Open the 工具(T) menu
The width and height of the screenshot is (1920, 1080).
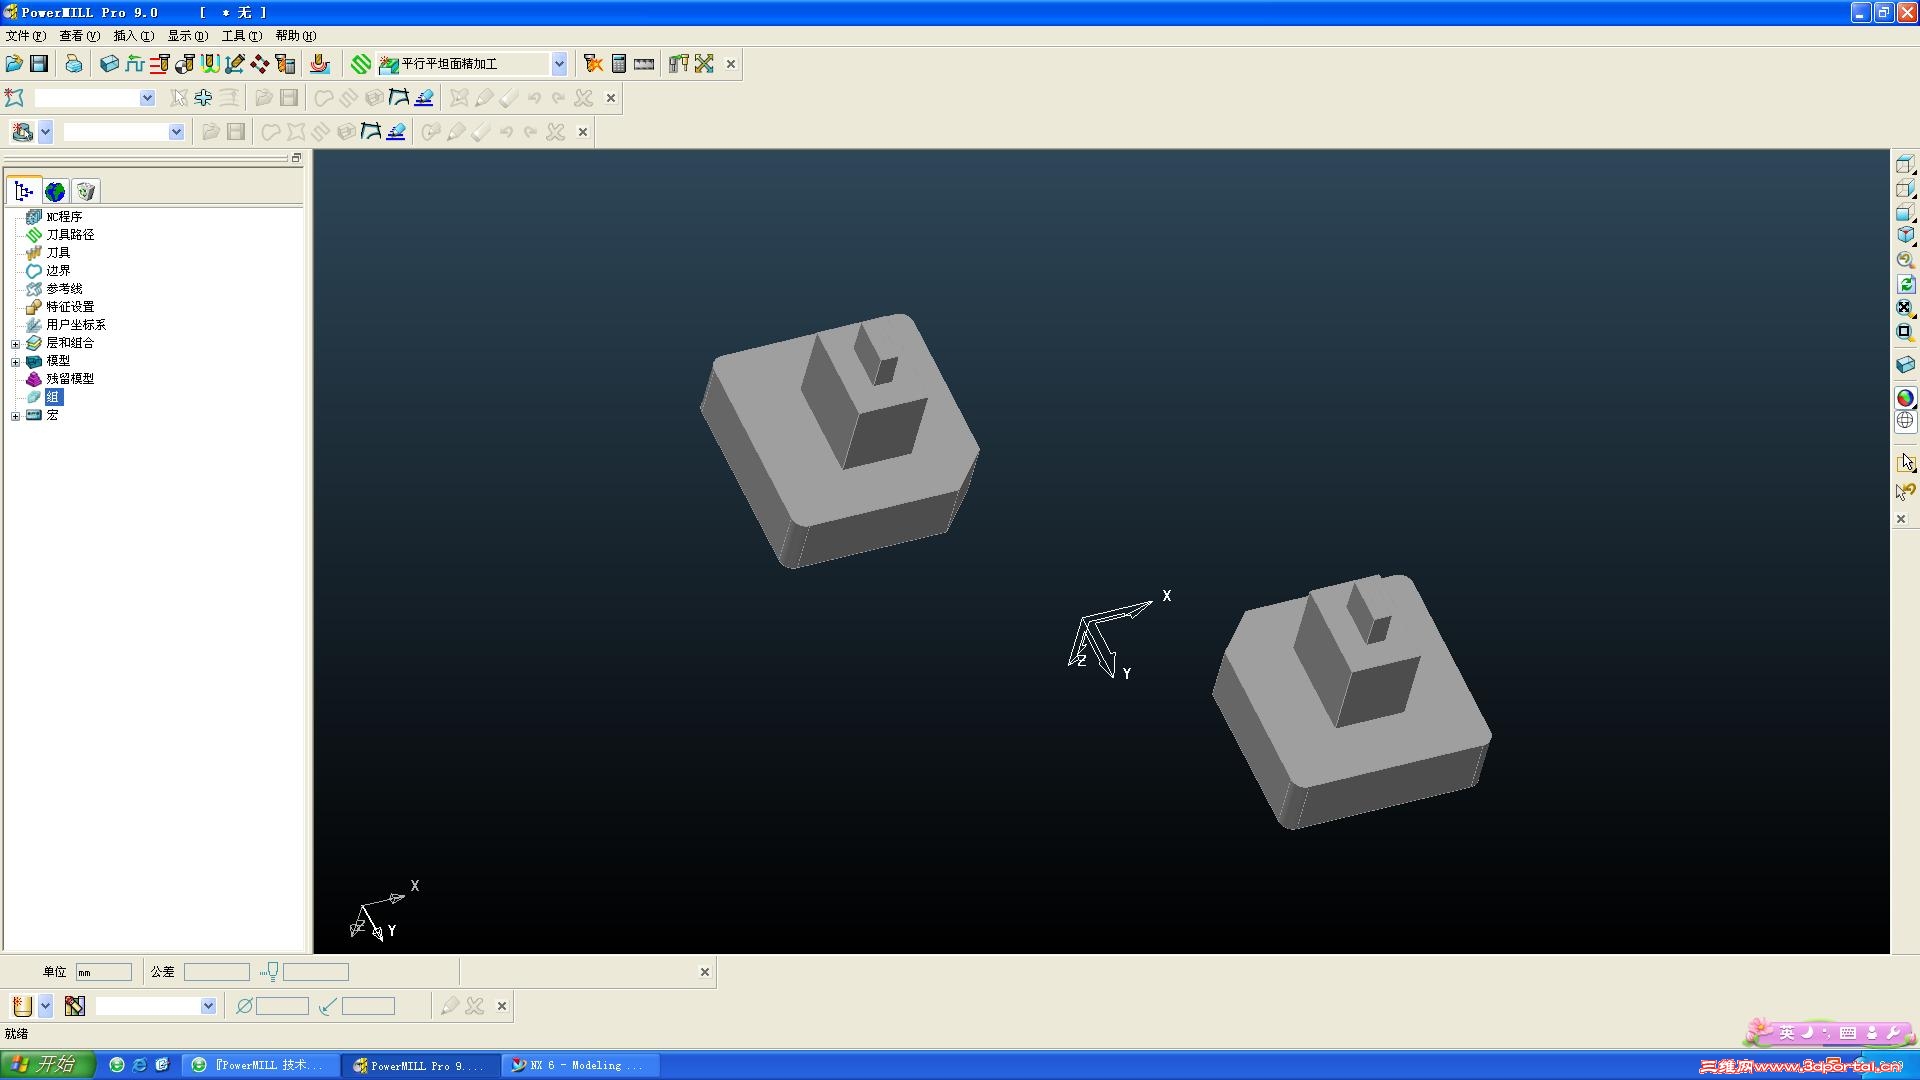point(241,36)
